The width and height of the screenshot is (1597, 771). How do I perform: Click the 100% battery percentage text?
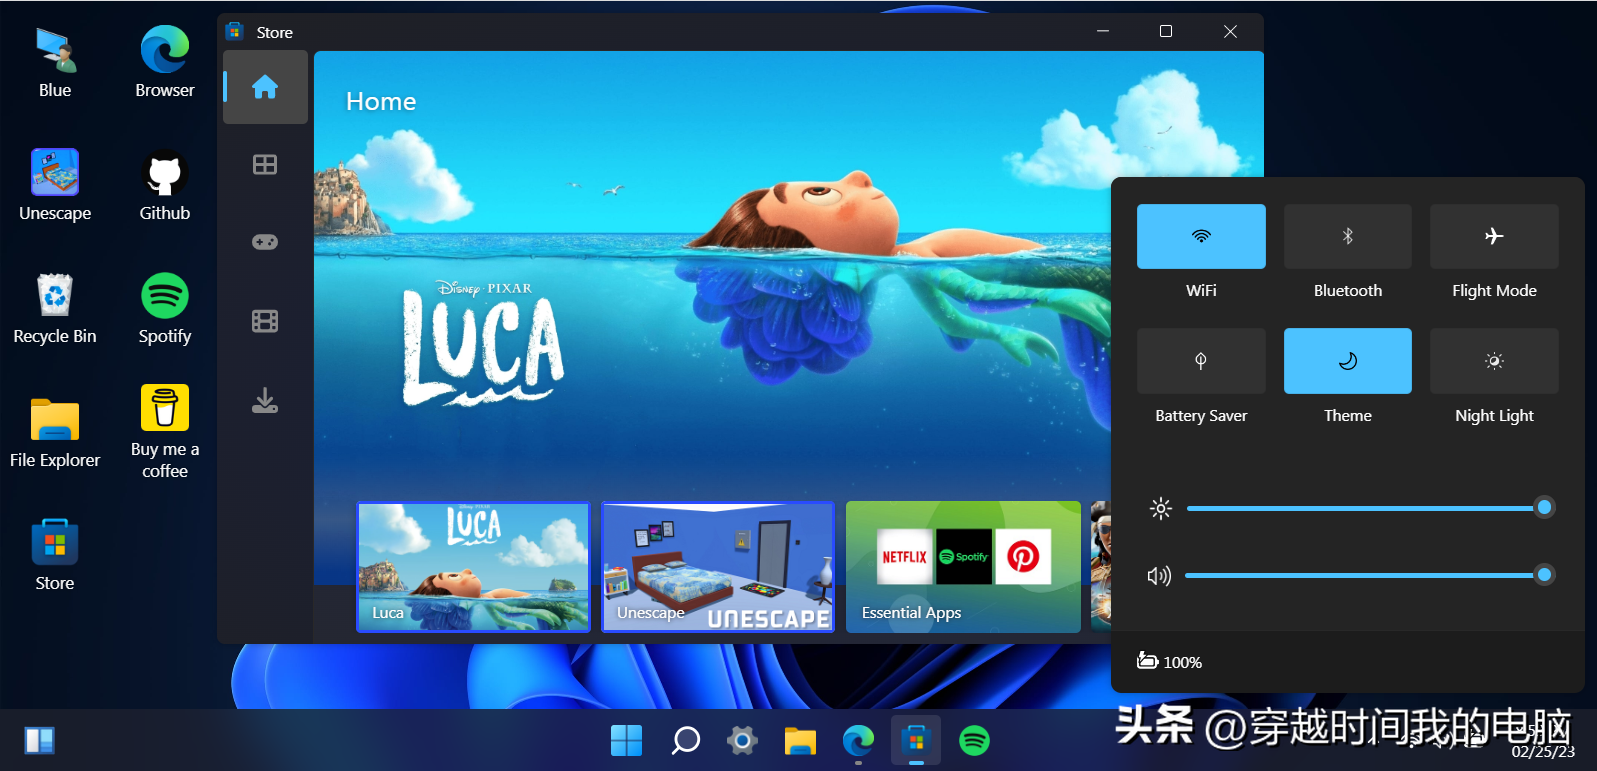[x=1182, y=662]
